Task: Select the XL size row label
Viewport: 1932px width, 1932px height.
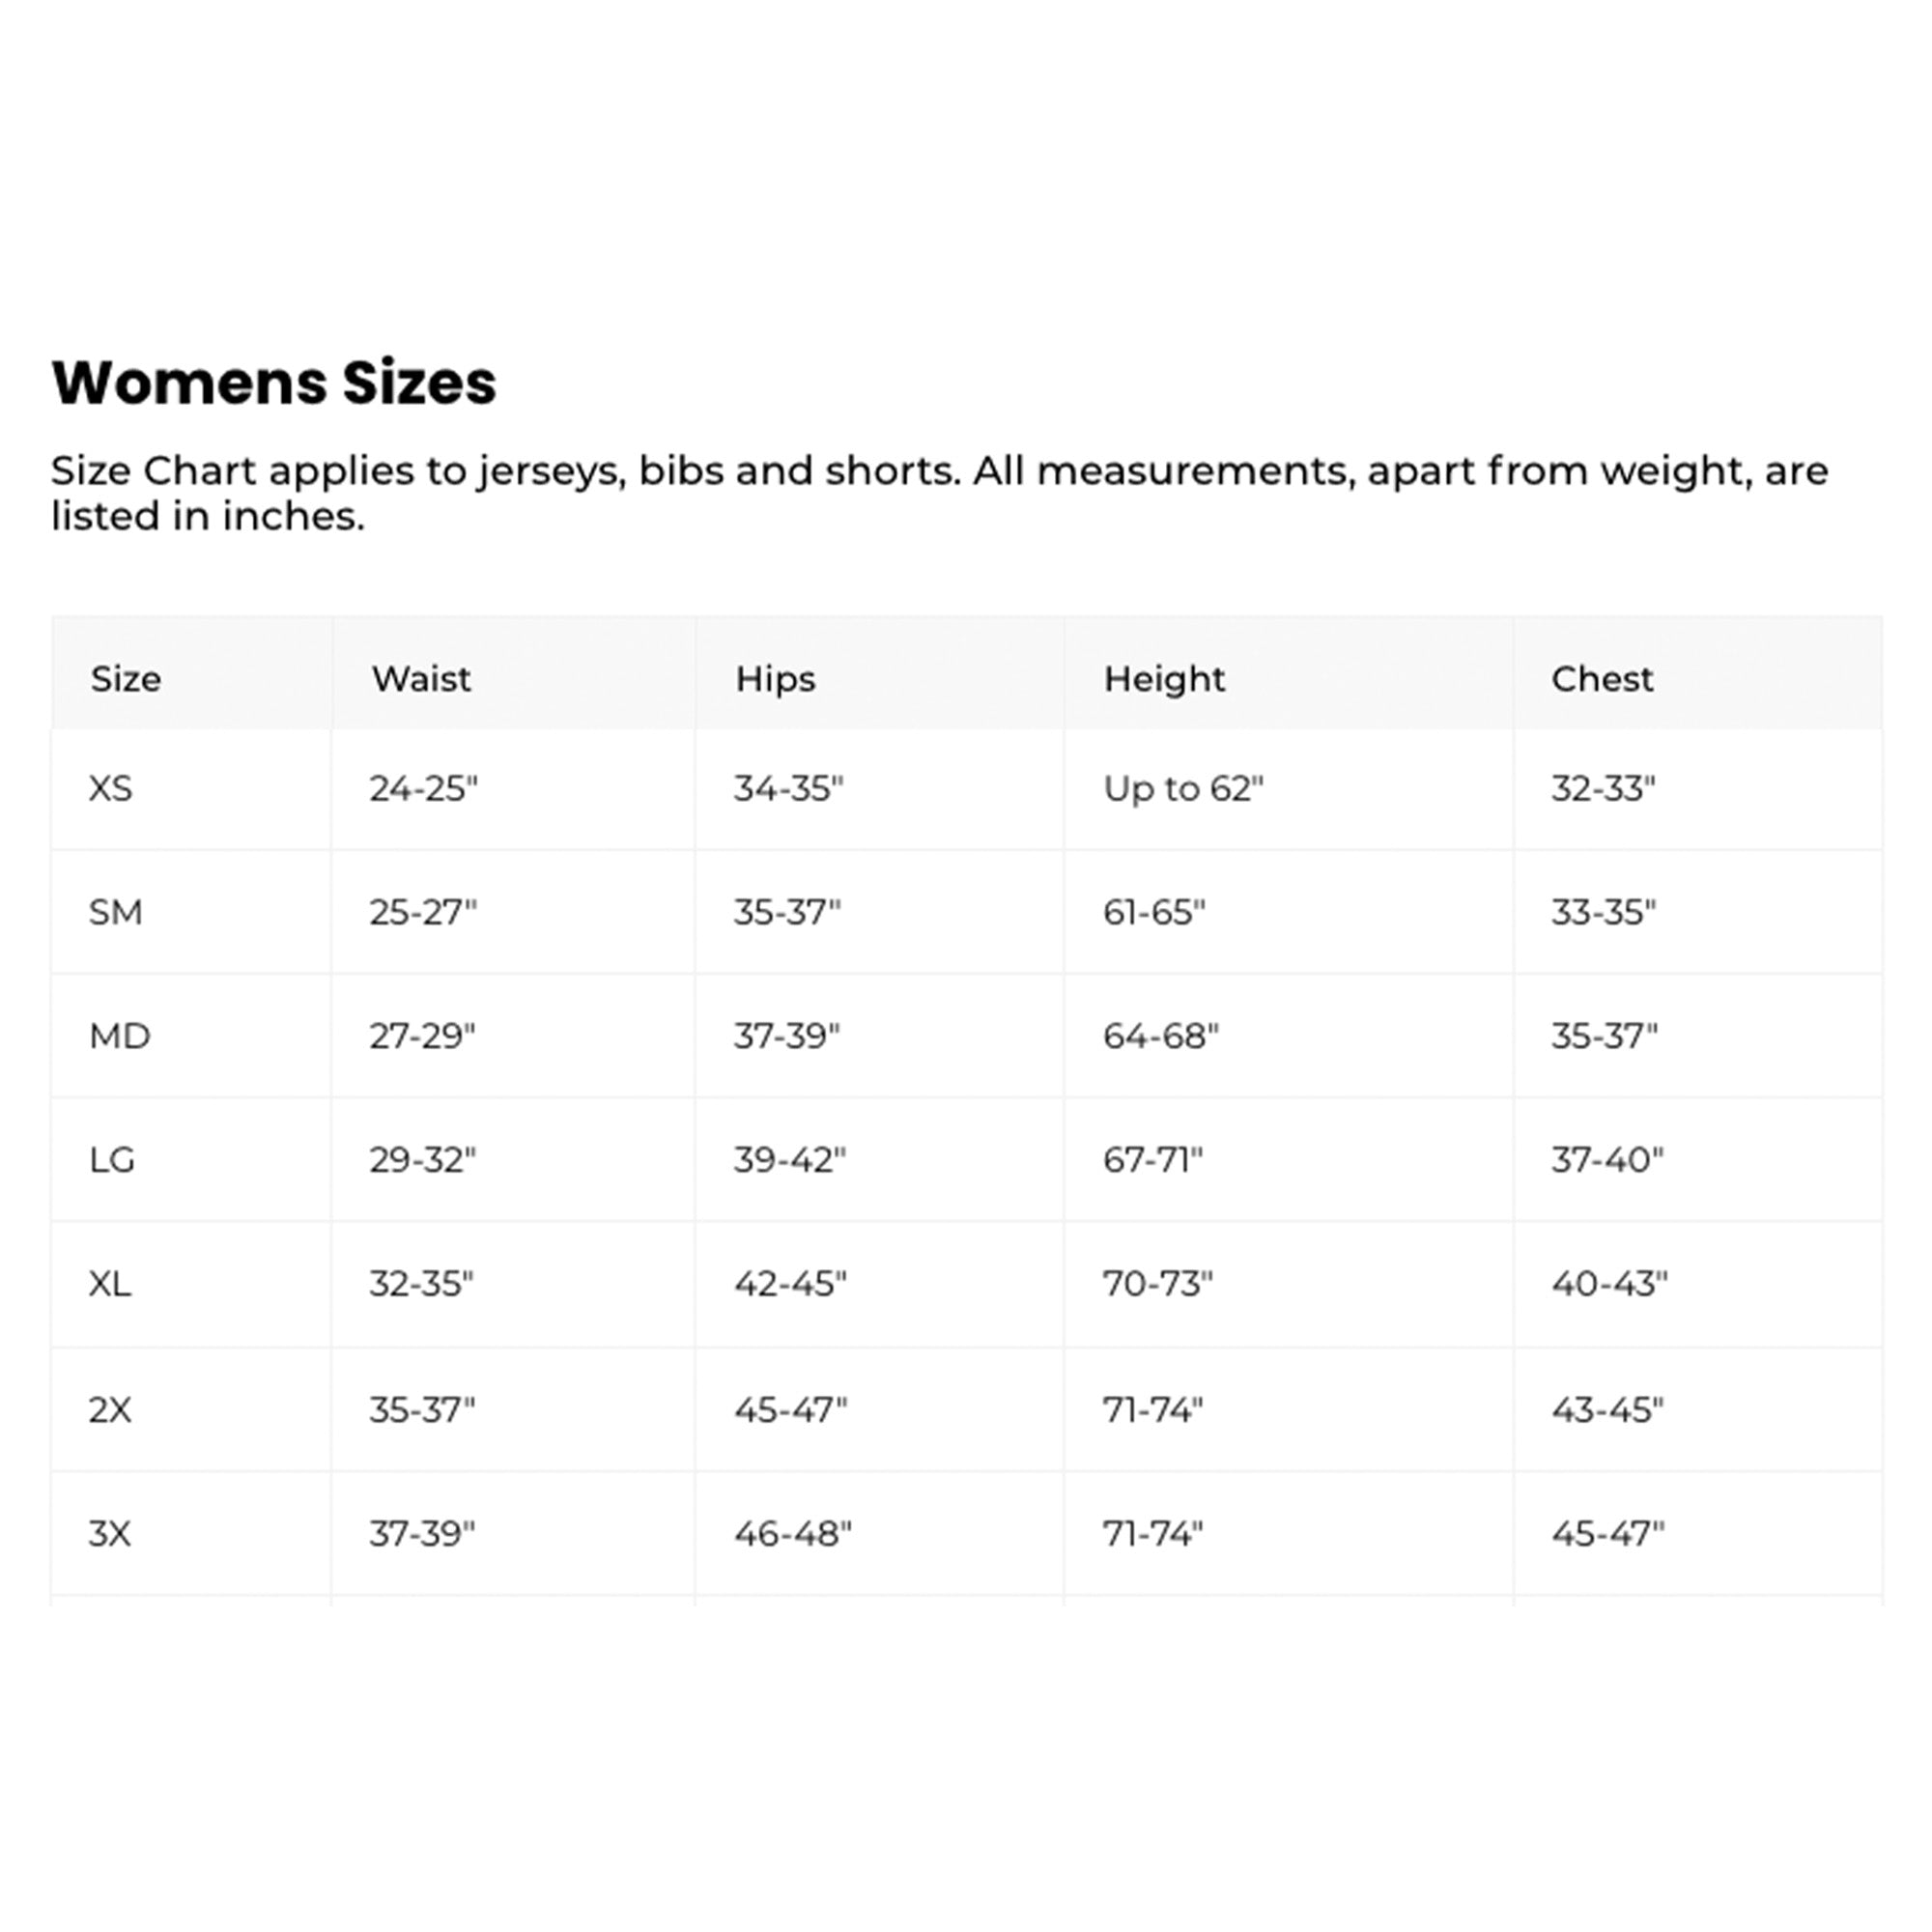Action: pyautogui.click(x=110, y=1283)
